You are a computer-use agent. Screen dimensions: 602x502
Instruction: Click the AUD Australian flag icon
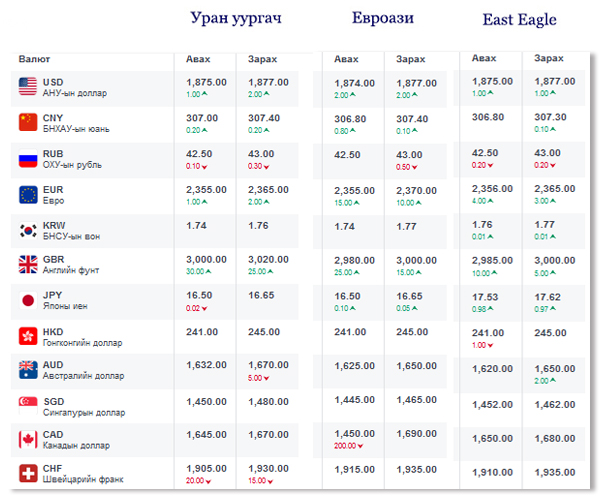tap(28, 371)
